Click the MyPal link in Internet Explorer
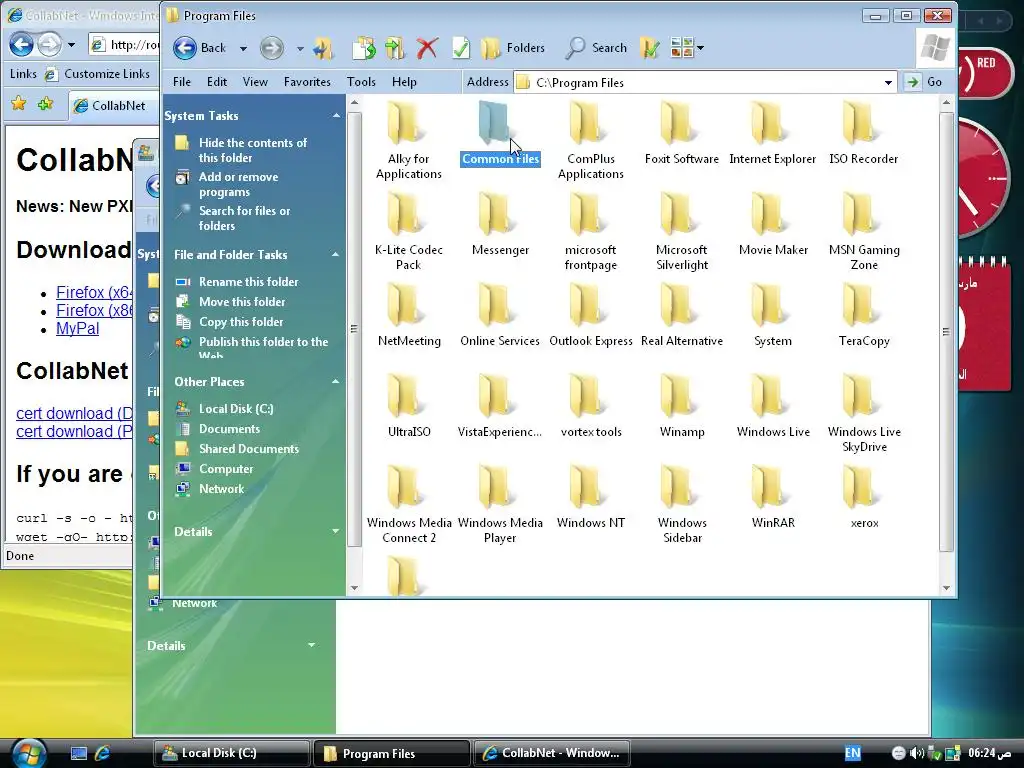 click(77, 328)
